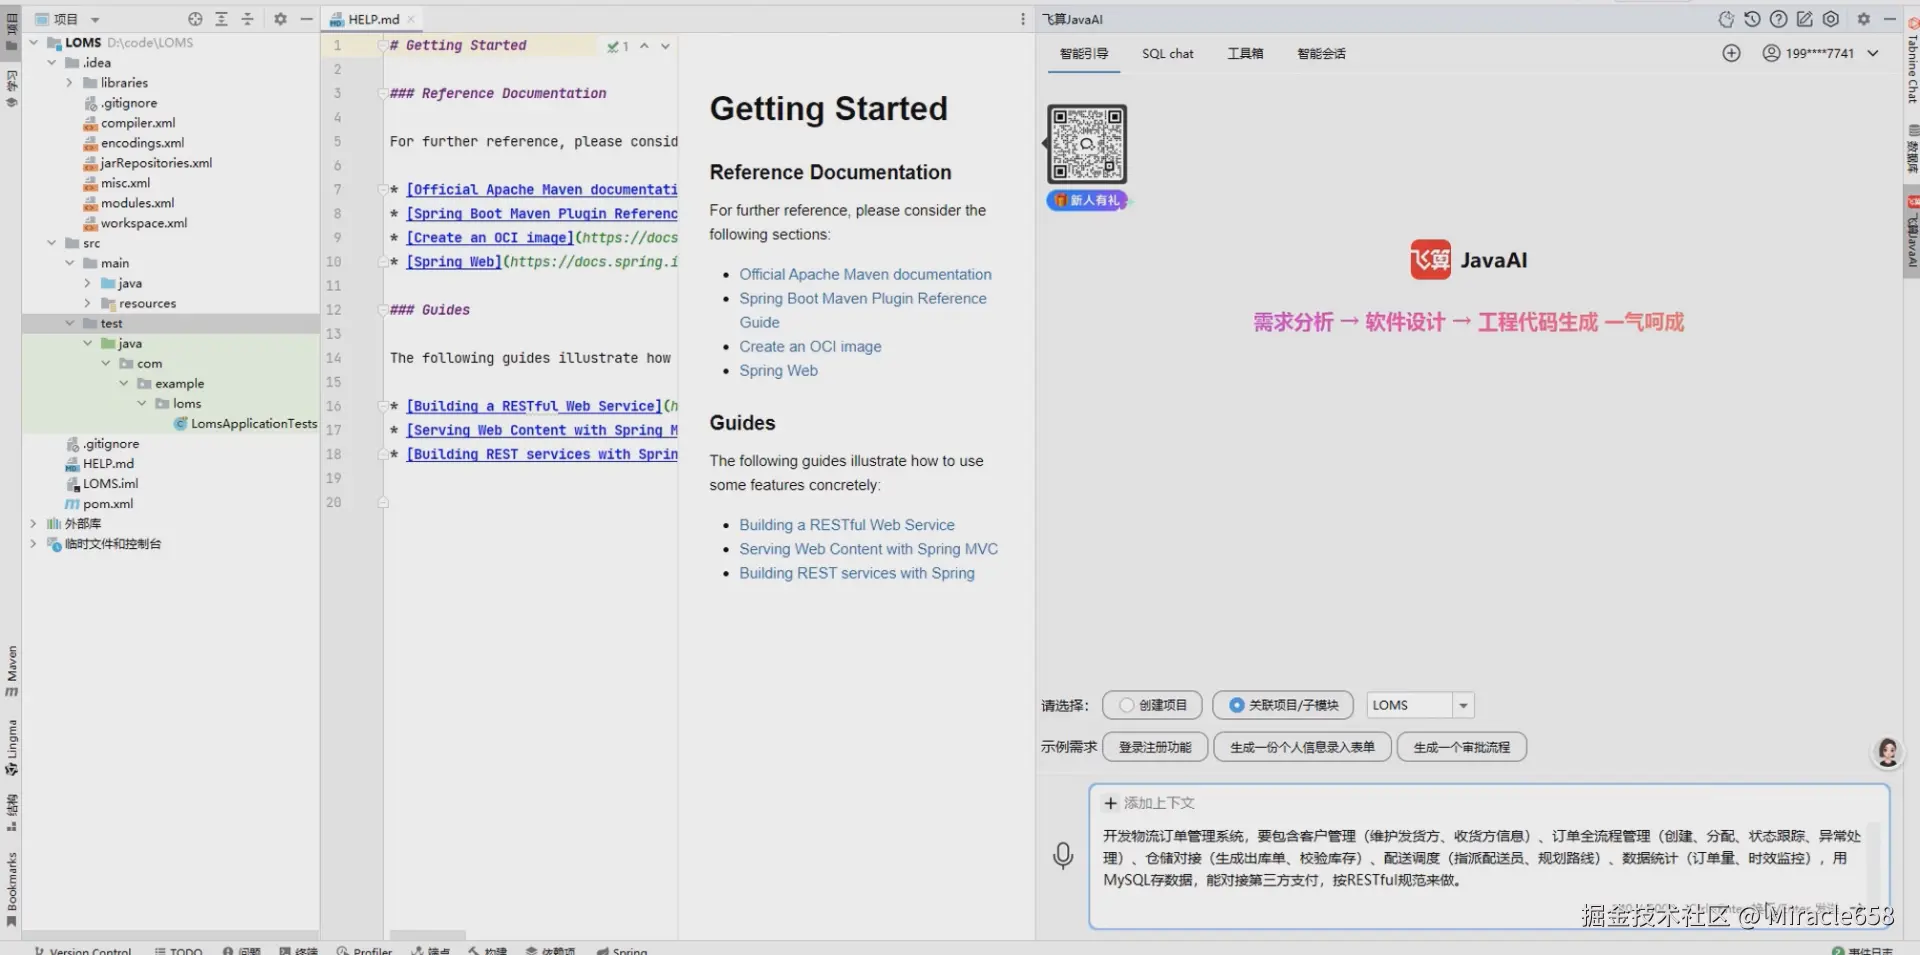
Task: Click the inspections typo indicator in the editor
Action: click(617, 46)
